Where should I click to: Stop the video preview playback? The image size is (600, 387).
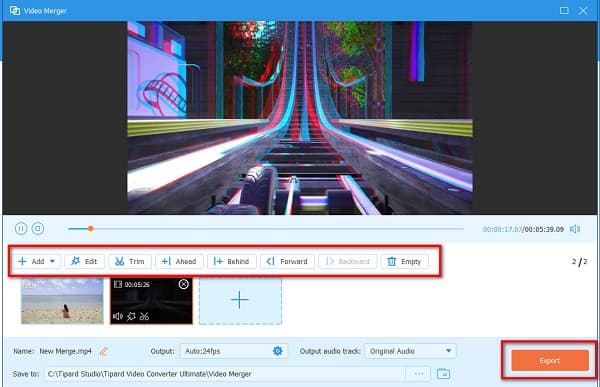click(x=38, y=229)
